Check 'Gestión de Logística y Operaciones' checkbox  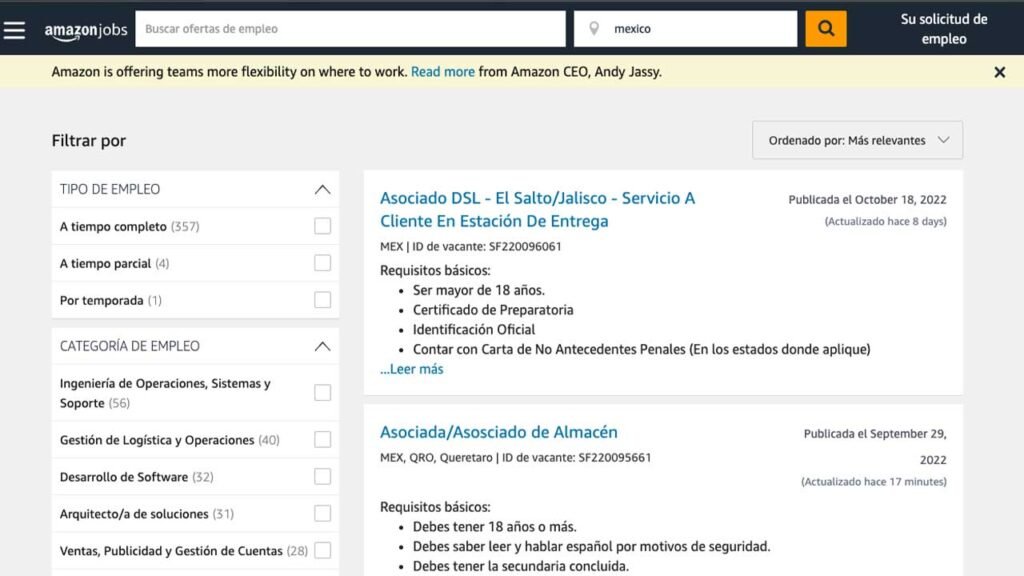[323, 440]
